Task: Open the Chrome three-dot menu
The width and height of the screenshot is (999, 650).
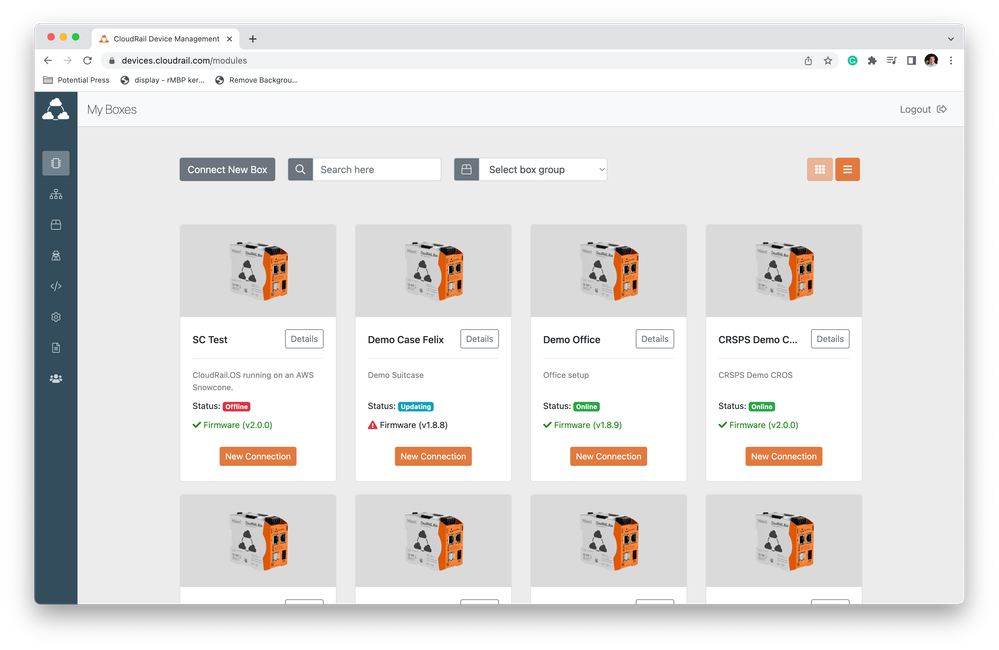Action: [x=951, y=61]
